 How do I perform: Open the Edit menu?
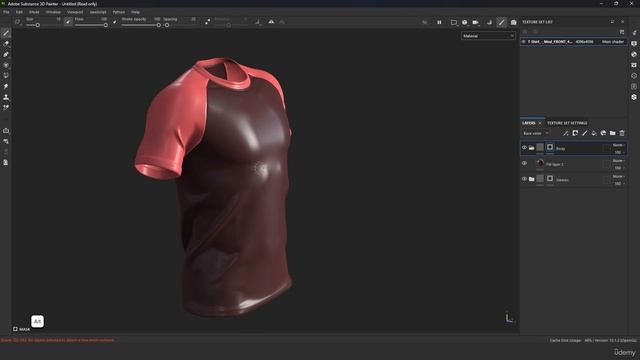(19, 12)
